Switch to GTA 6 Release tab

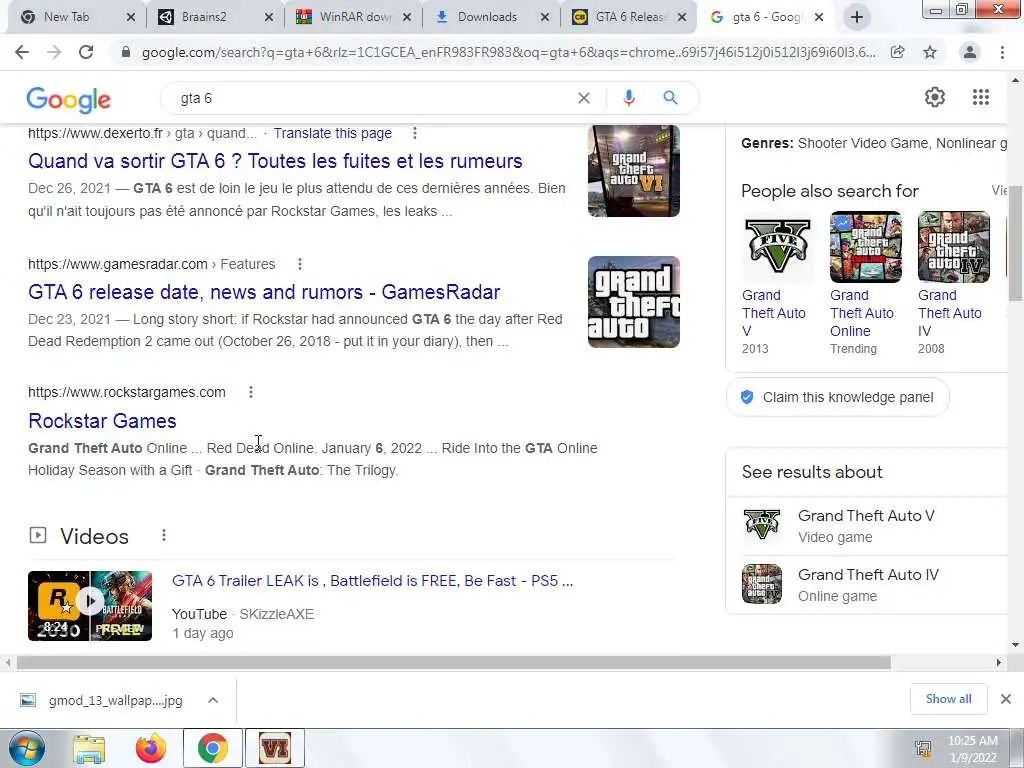pos(629,18)
